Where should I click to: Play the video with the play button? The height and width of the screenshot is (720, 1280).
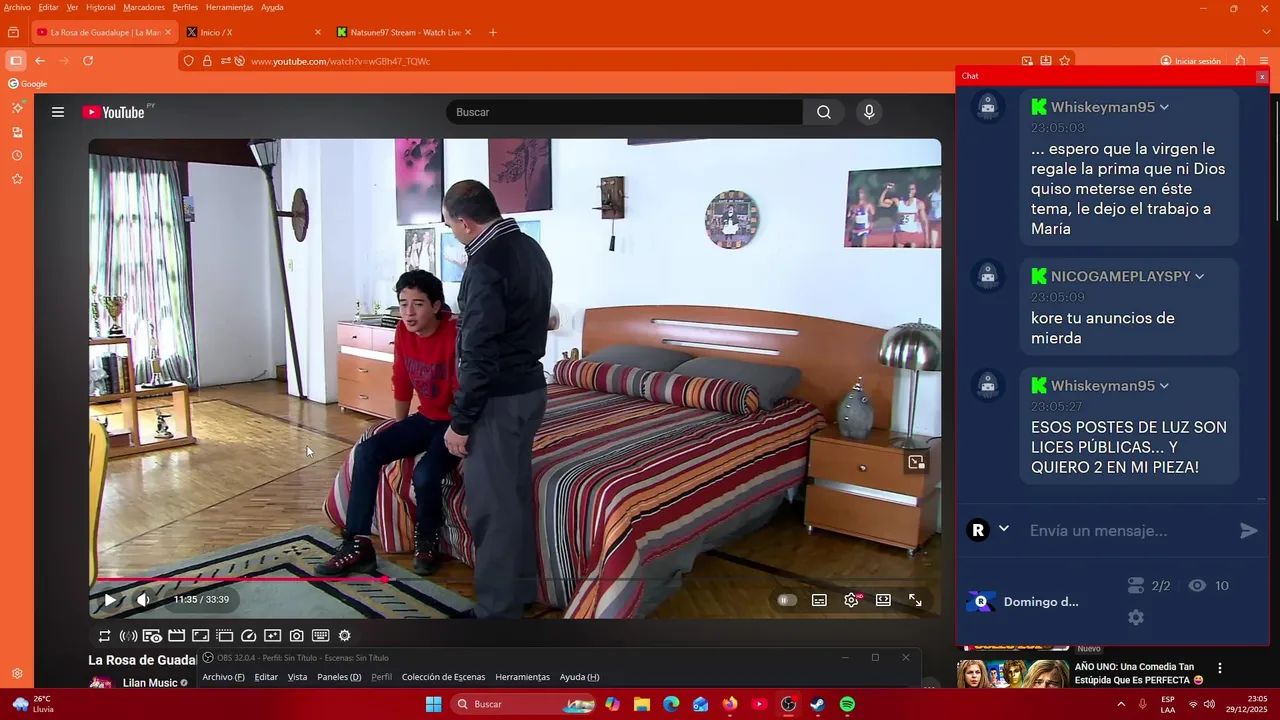[110, 600]
